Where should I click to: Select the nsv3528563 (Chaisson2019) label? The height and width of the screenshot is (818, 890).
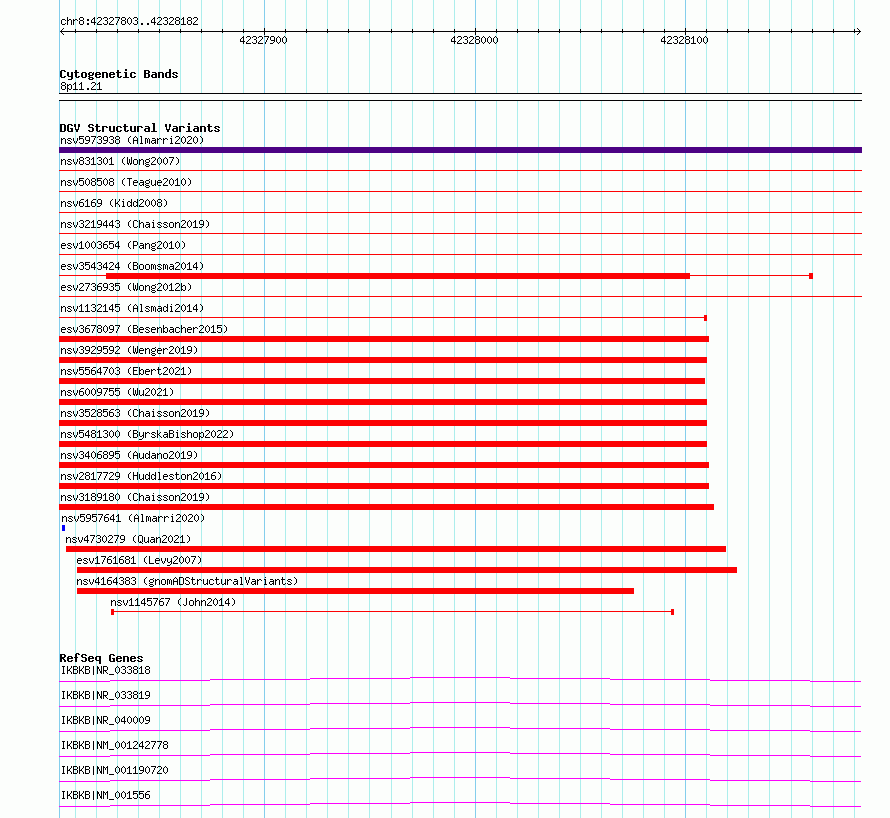click(135, 413)
